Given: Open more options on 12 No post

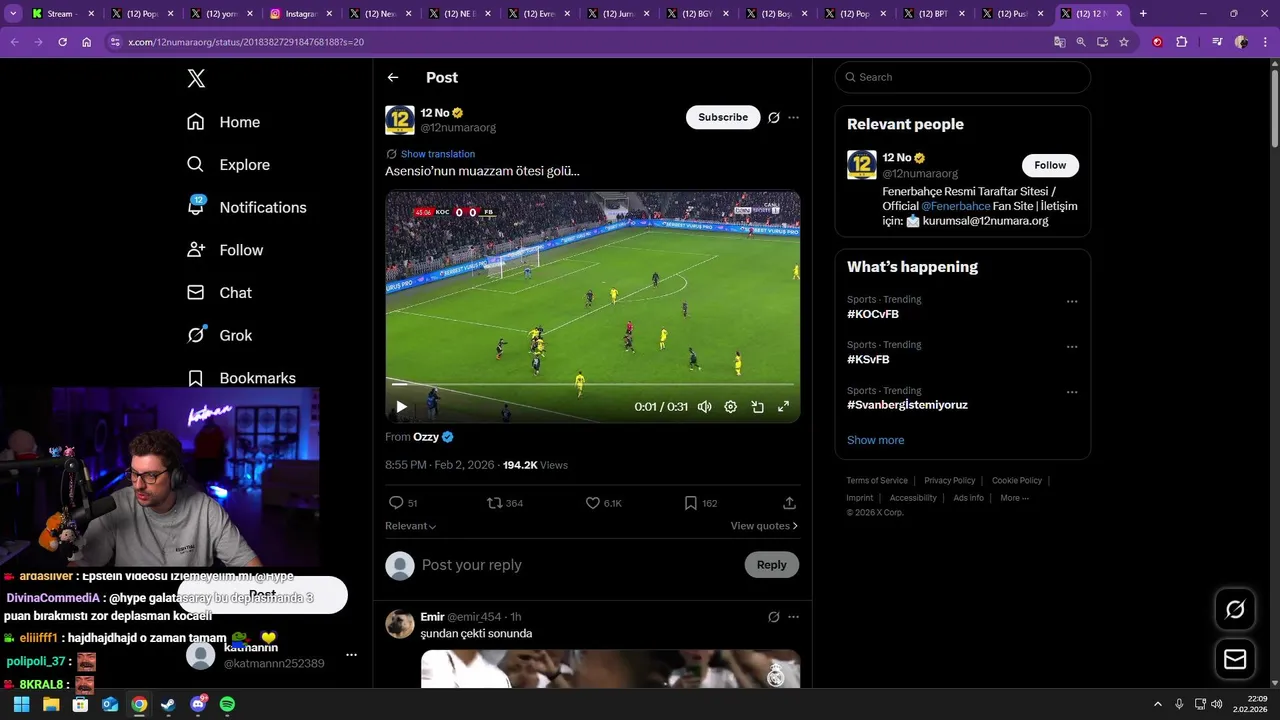Looking at the screenshot, I should [793, 117].
